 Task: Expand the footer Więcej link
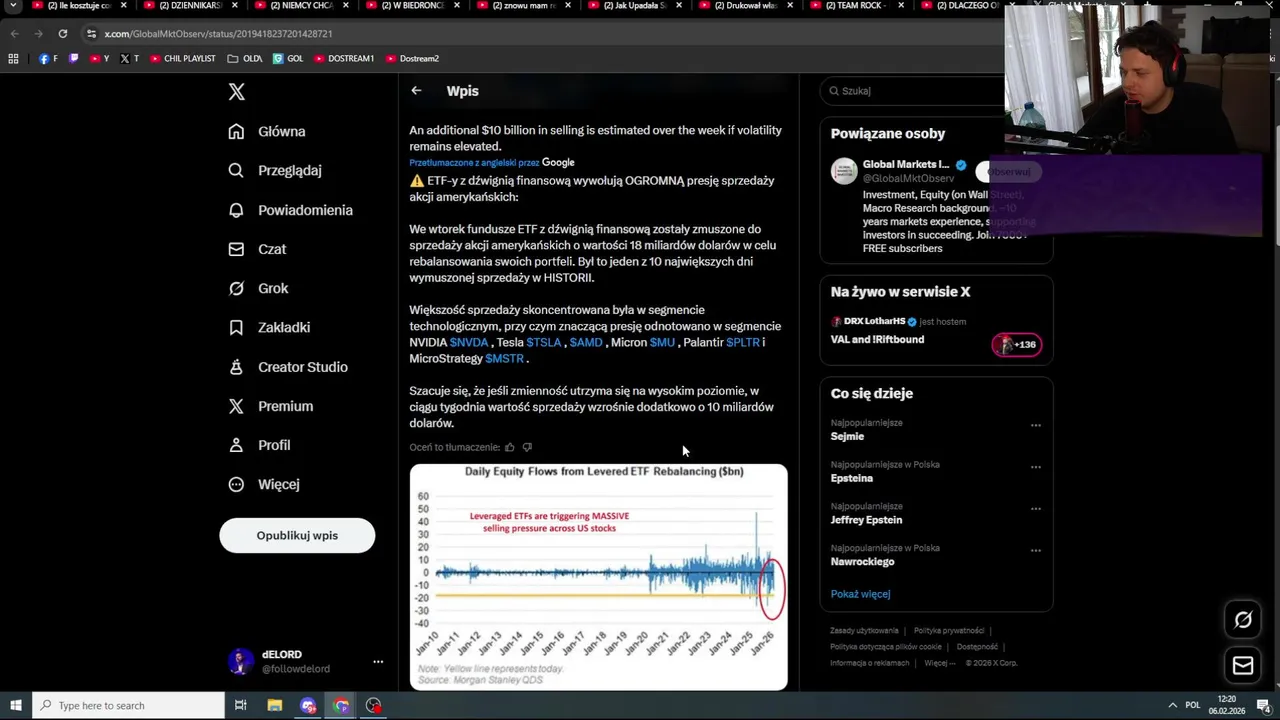[940, 663]
